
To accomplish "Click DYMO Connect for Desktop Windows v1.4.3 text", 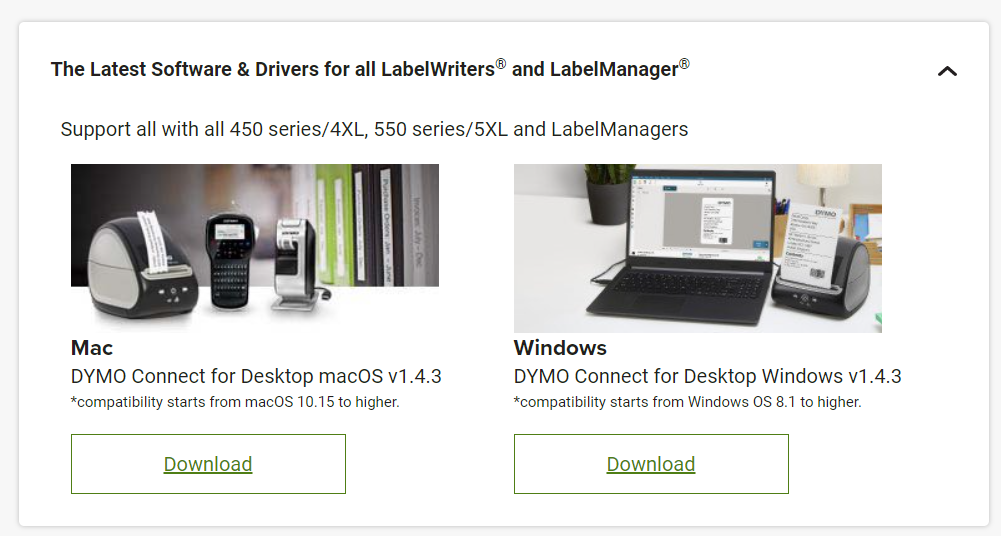I will coord(707,376).
